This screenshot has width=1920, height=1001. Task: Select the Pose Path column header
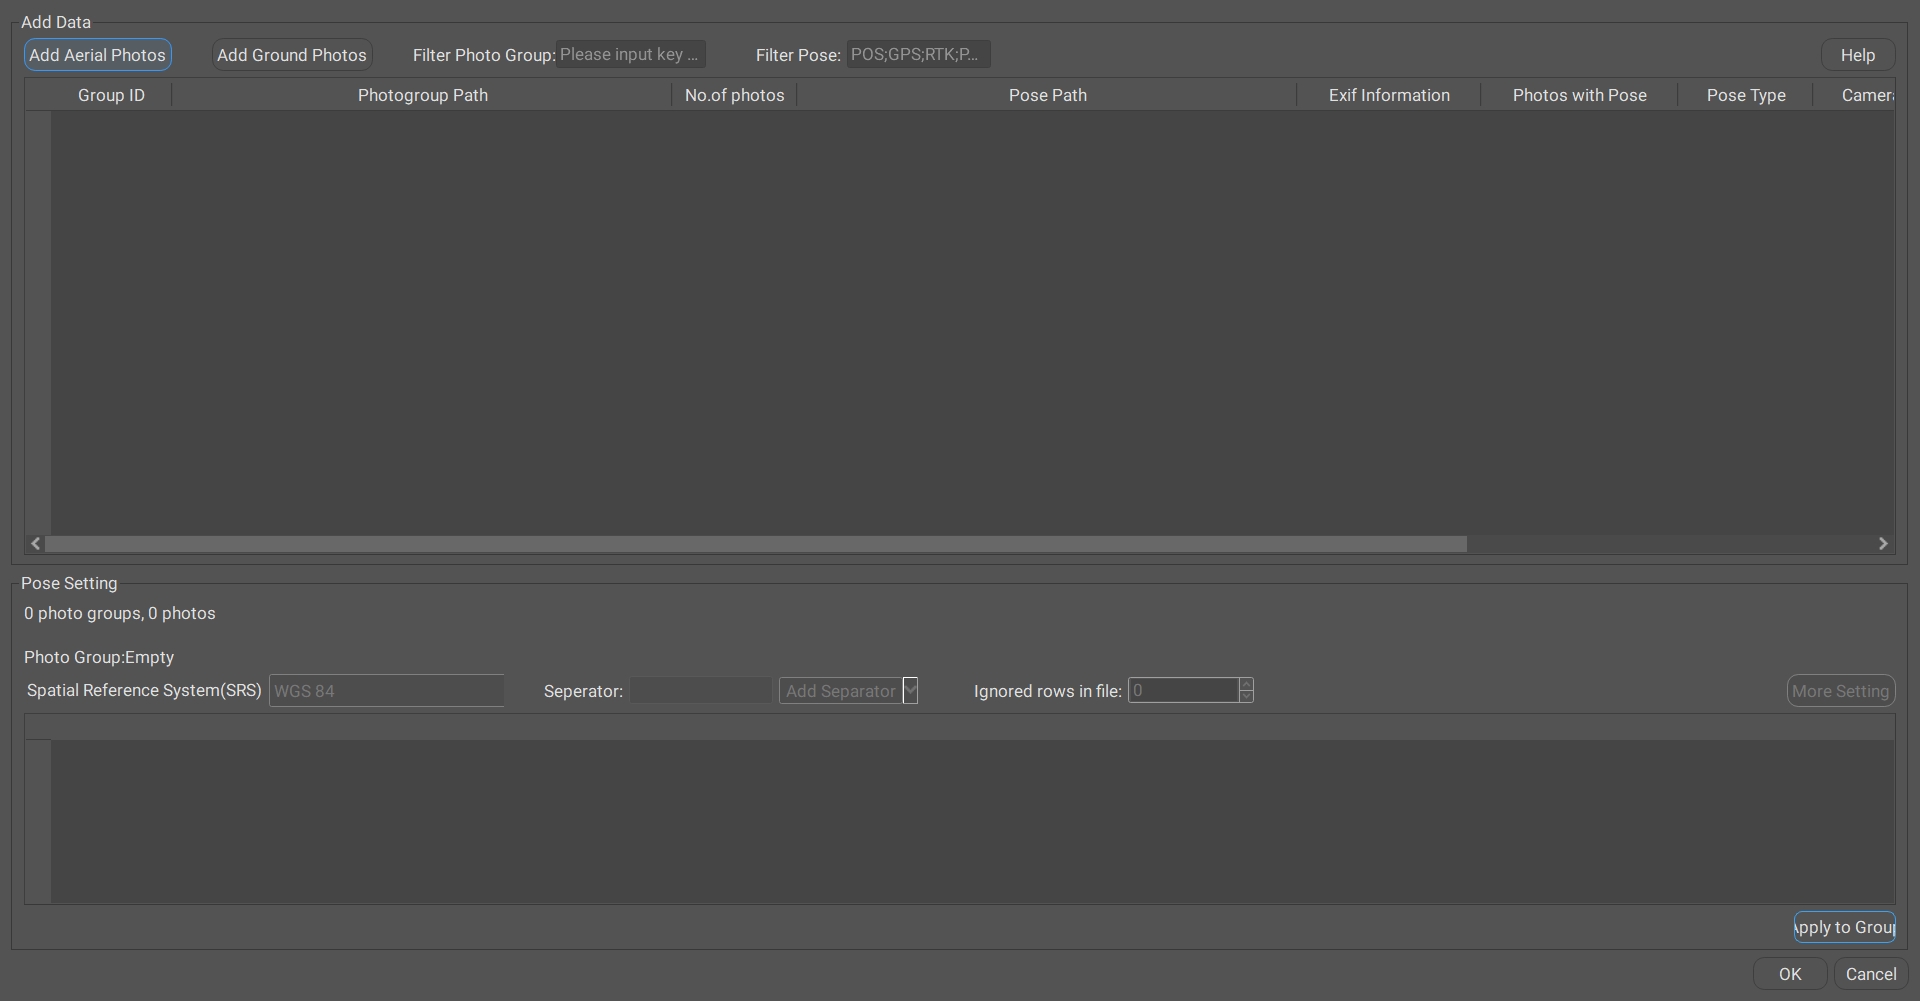[x=1047, y=95]
